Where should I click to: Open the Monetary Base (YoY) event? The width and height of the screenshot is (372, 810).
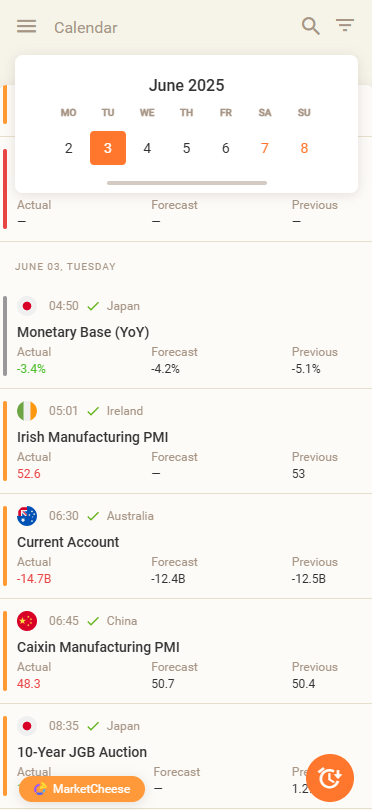point(186,336)
